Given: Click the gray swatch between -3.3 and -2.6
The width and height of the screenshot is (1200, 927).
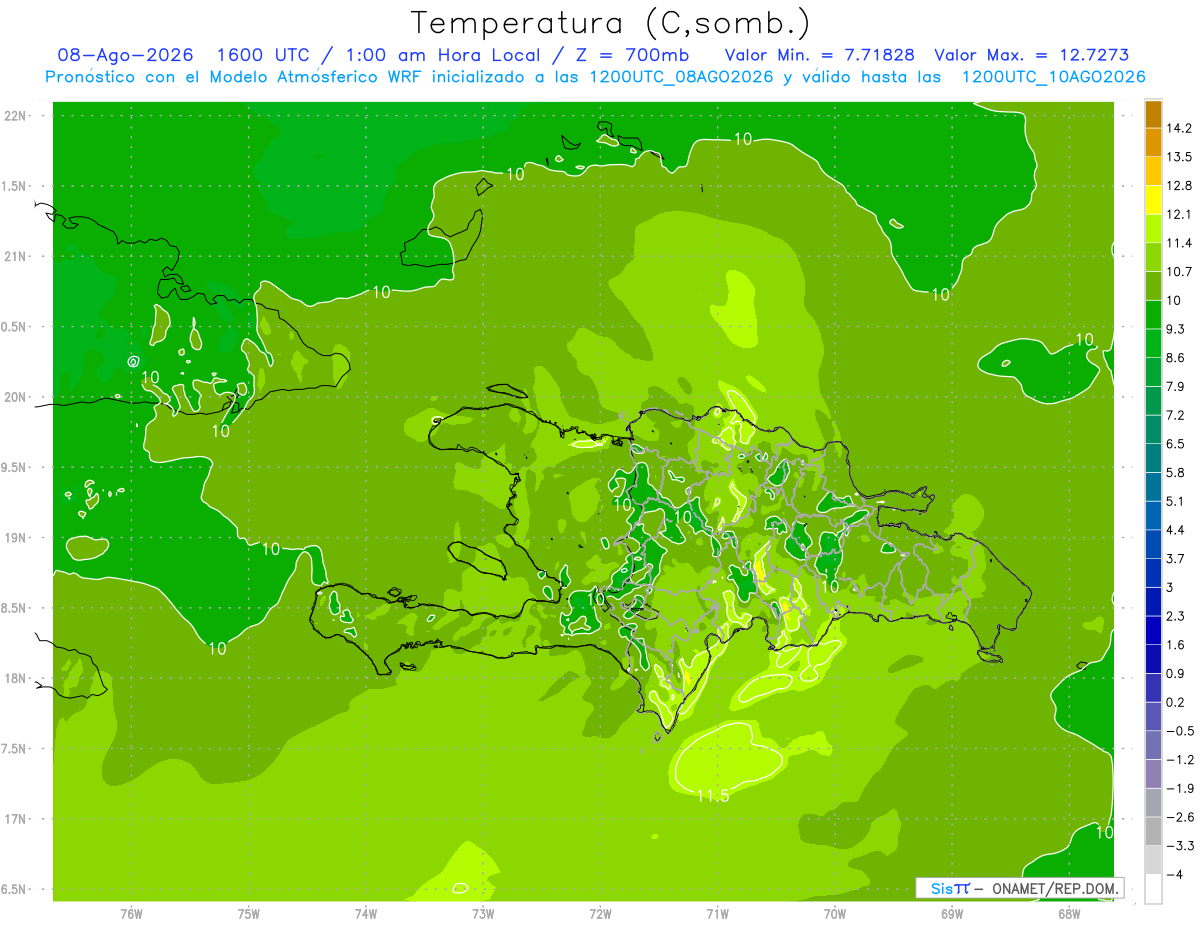Looking at the screenshot, I should [x=1153, y=831].
